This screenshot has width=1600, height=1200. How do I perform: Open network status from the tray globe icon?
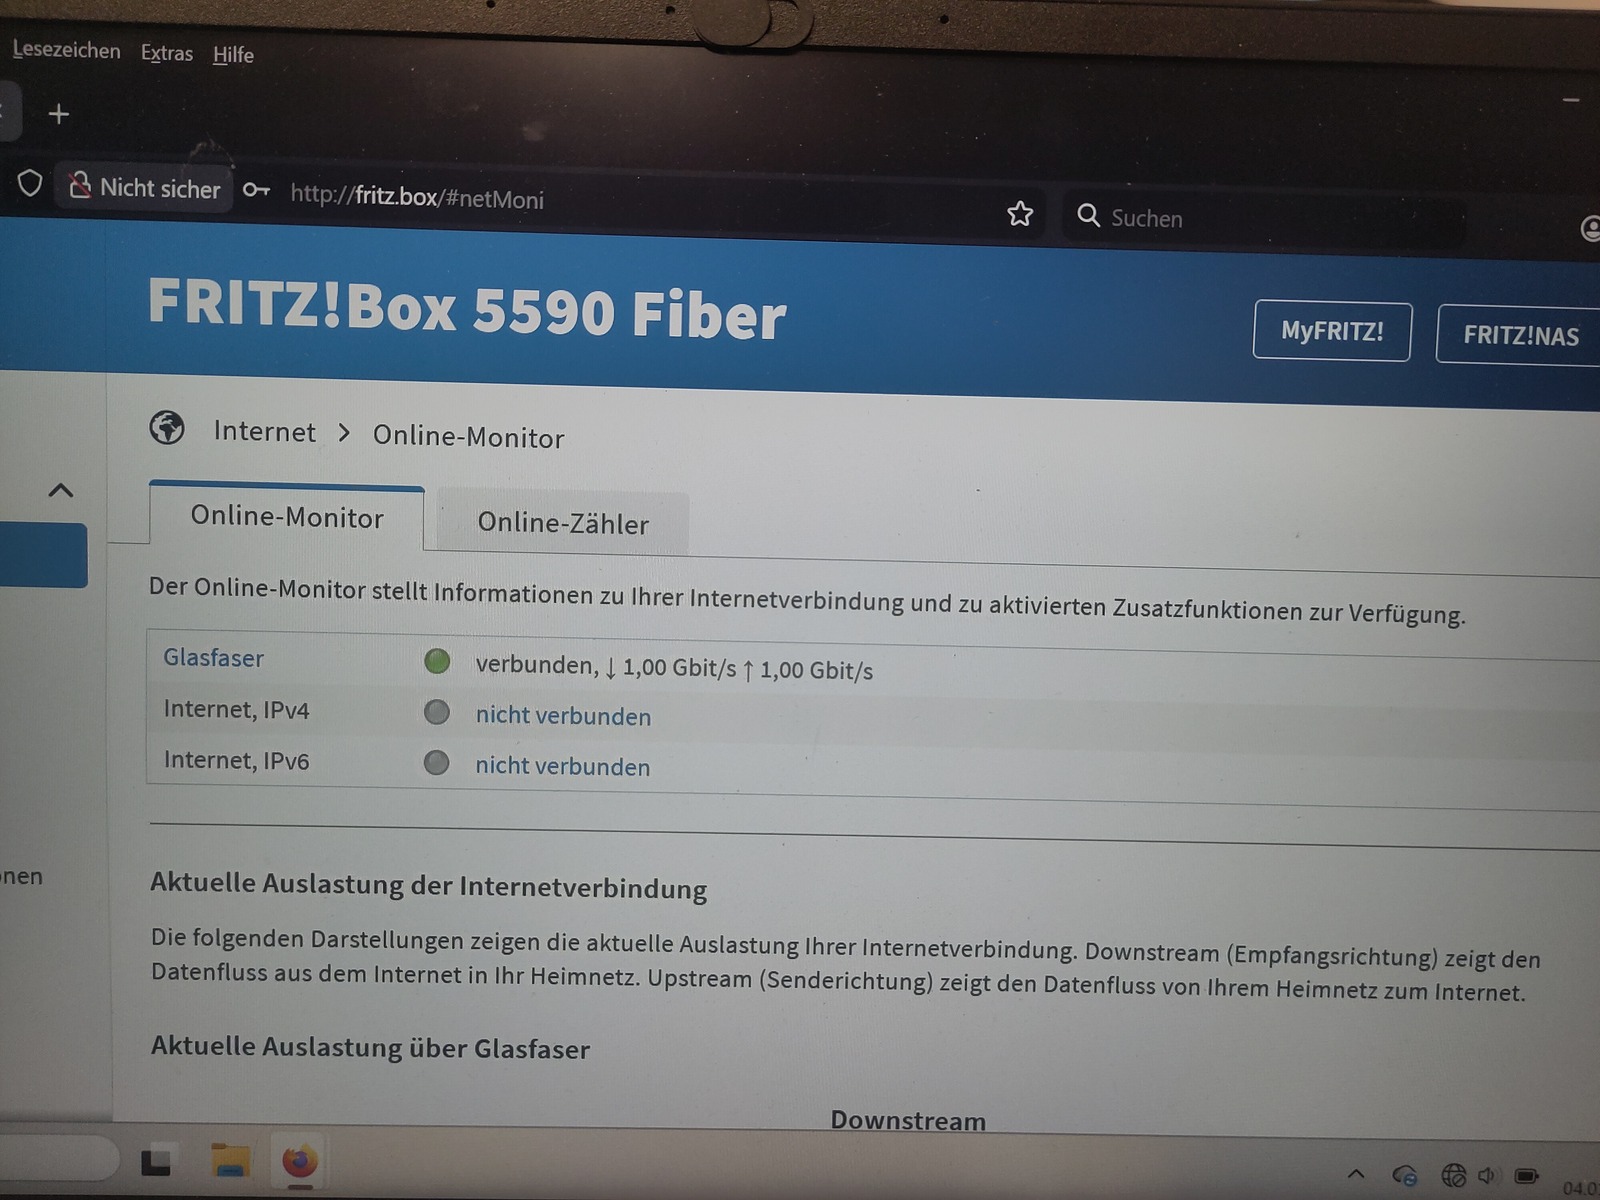click(x=1453, y=1175)
